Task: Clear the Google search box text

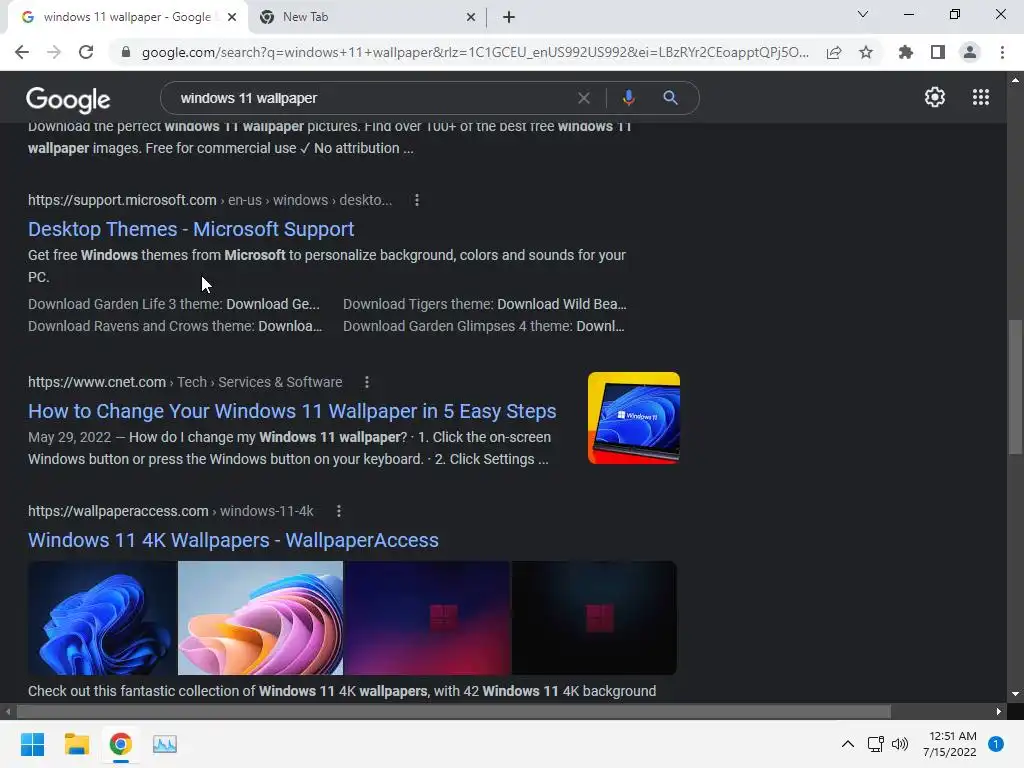Action: (x=584, y=98)
